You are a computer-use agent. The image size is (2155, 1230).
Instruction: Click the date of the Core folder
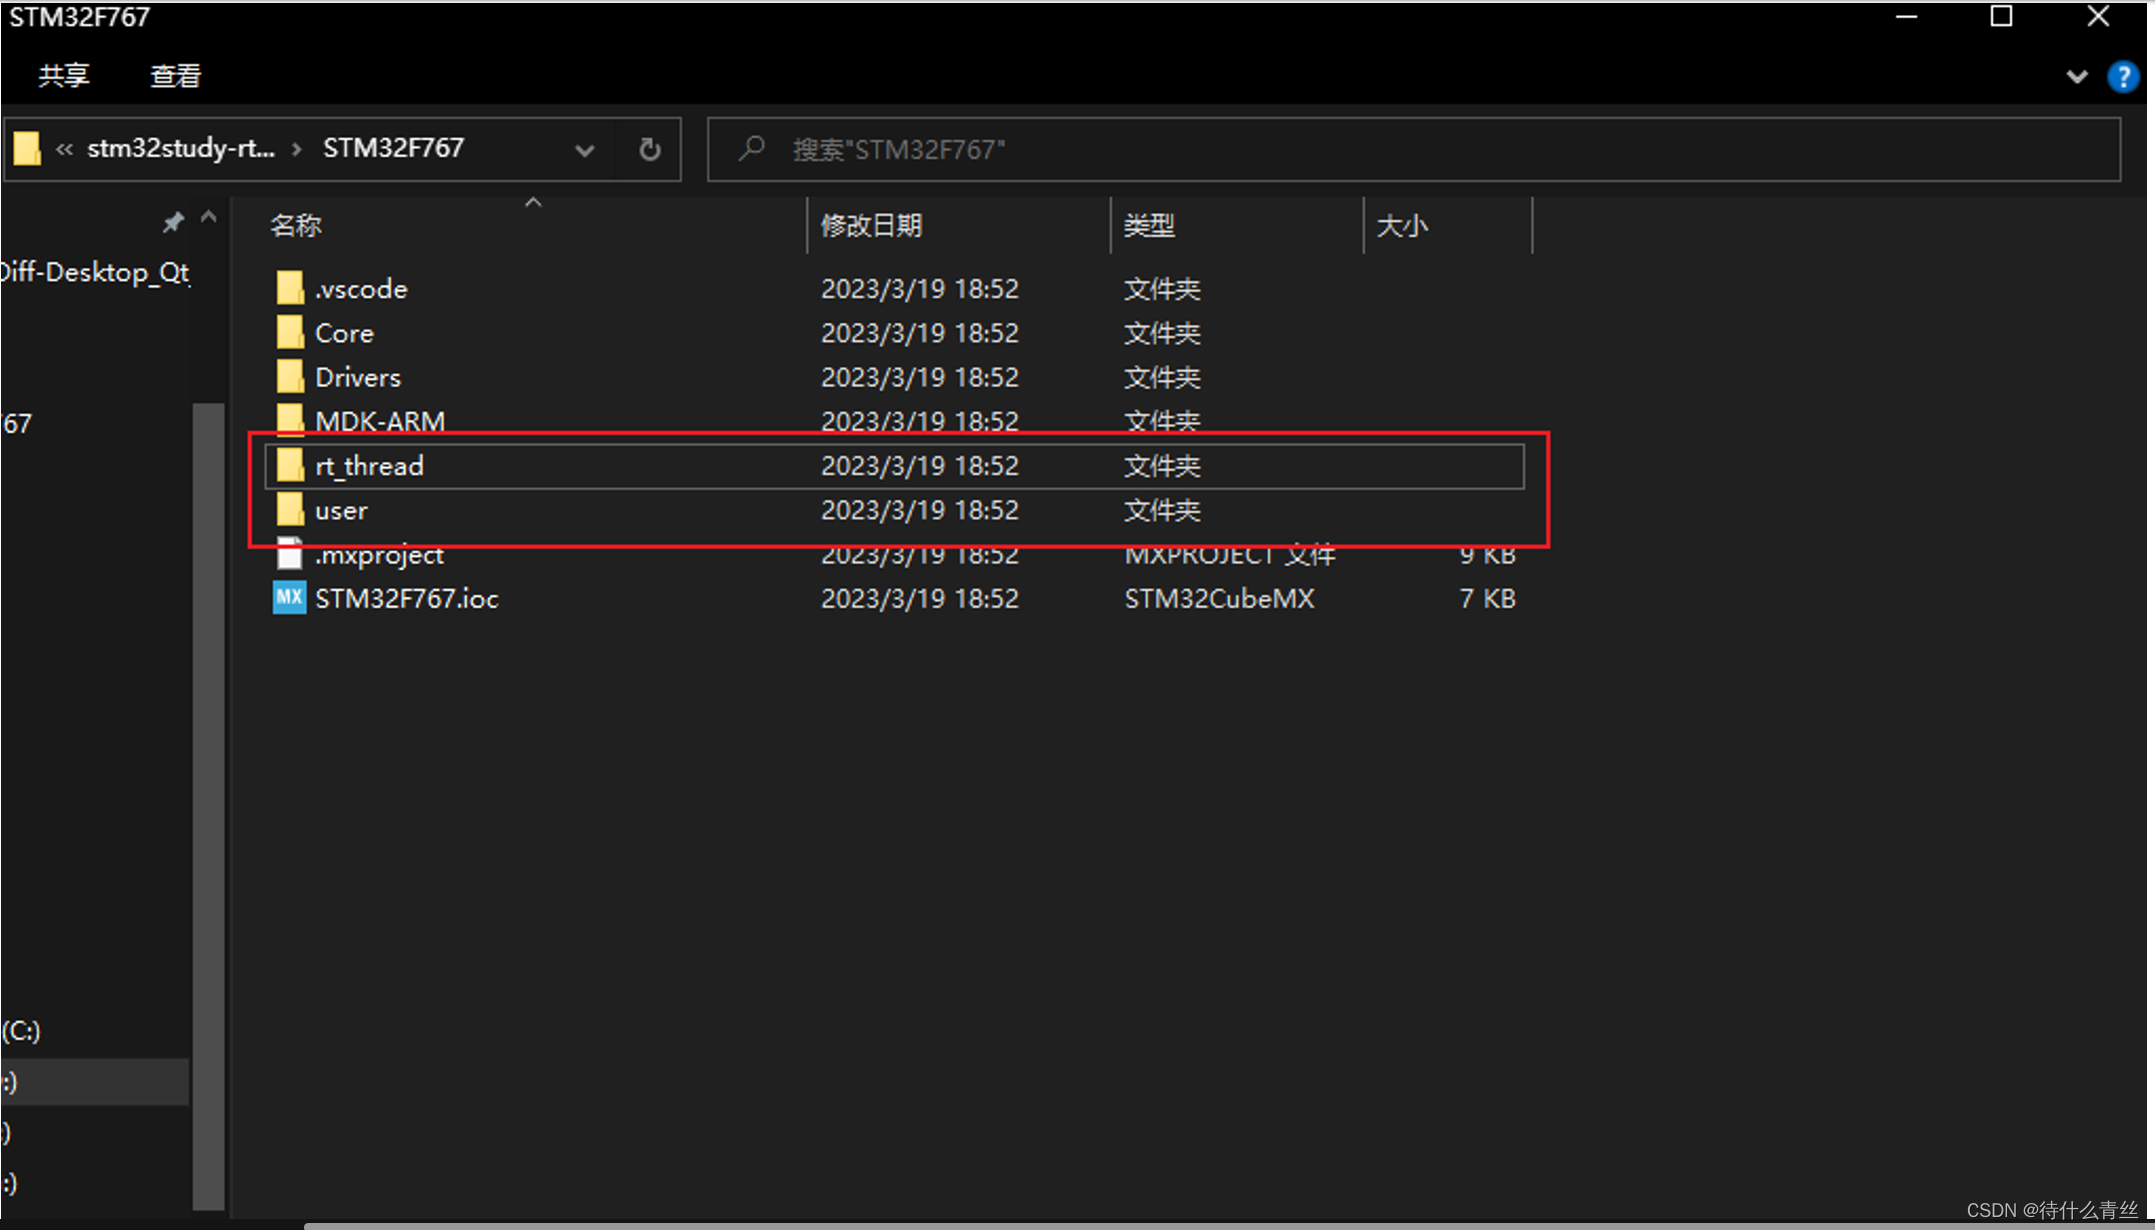(x=920, y=333)
